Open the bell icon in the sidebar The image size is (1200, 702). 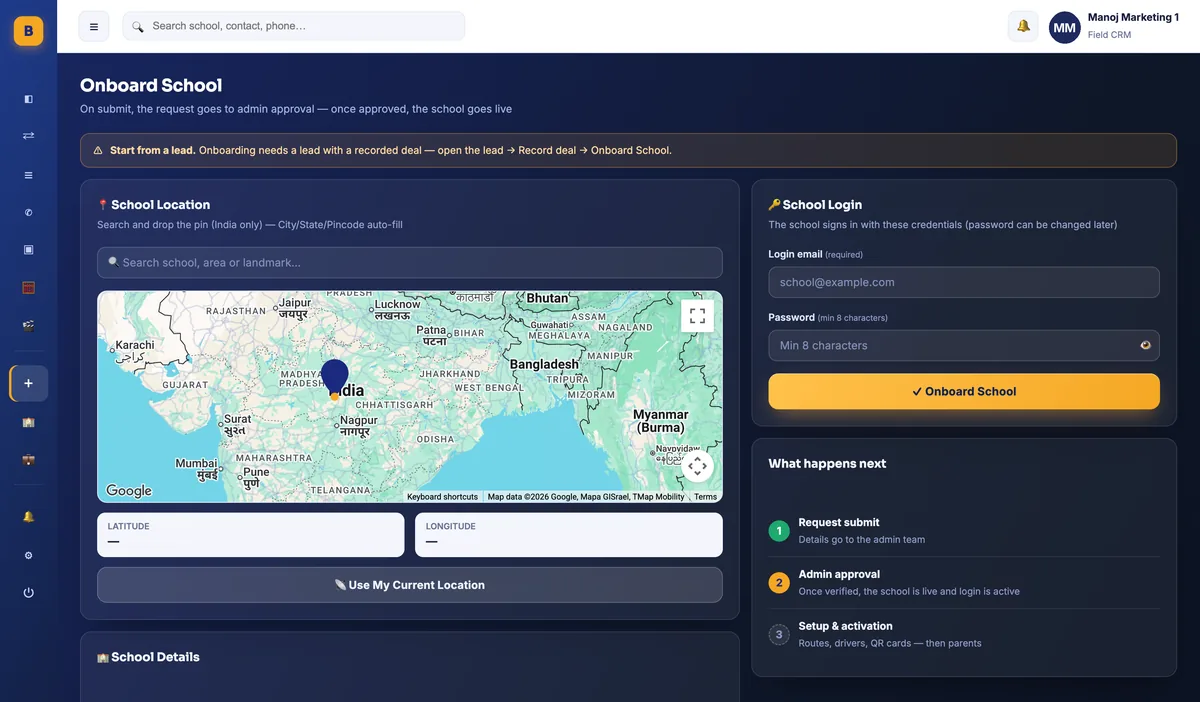tap(28, 517)
